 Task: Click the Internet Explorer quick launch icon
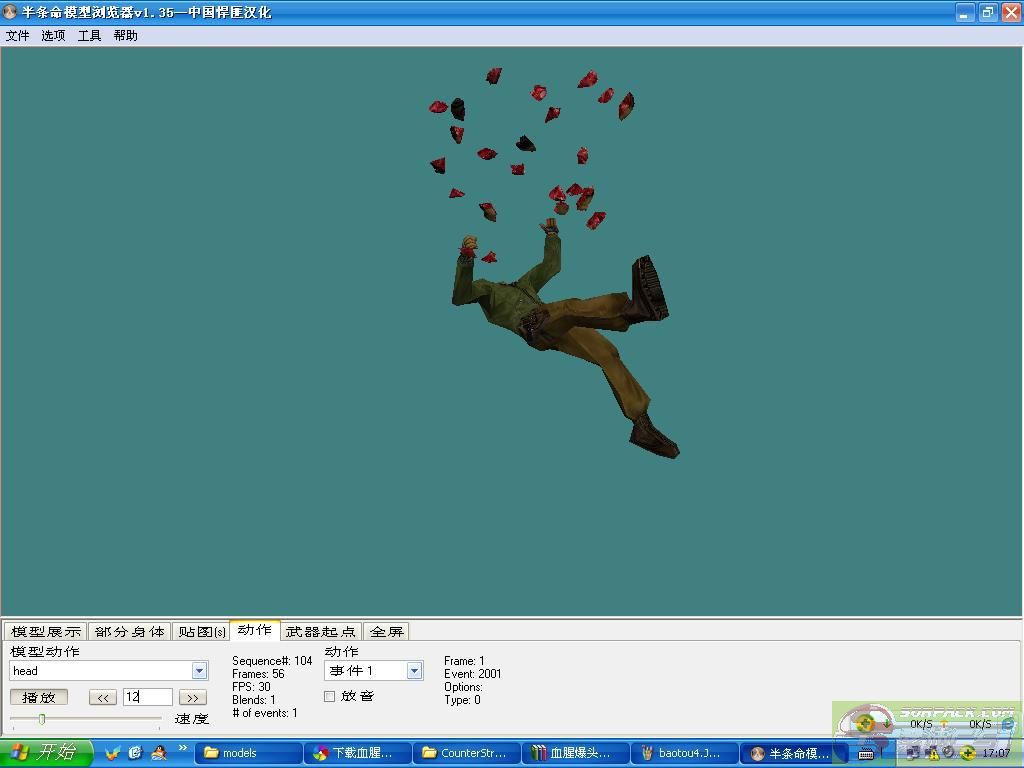(x=135, y=753)
